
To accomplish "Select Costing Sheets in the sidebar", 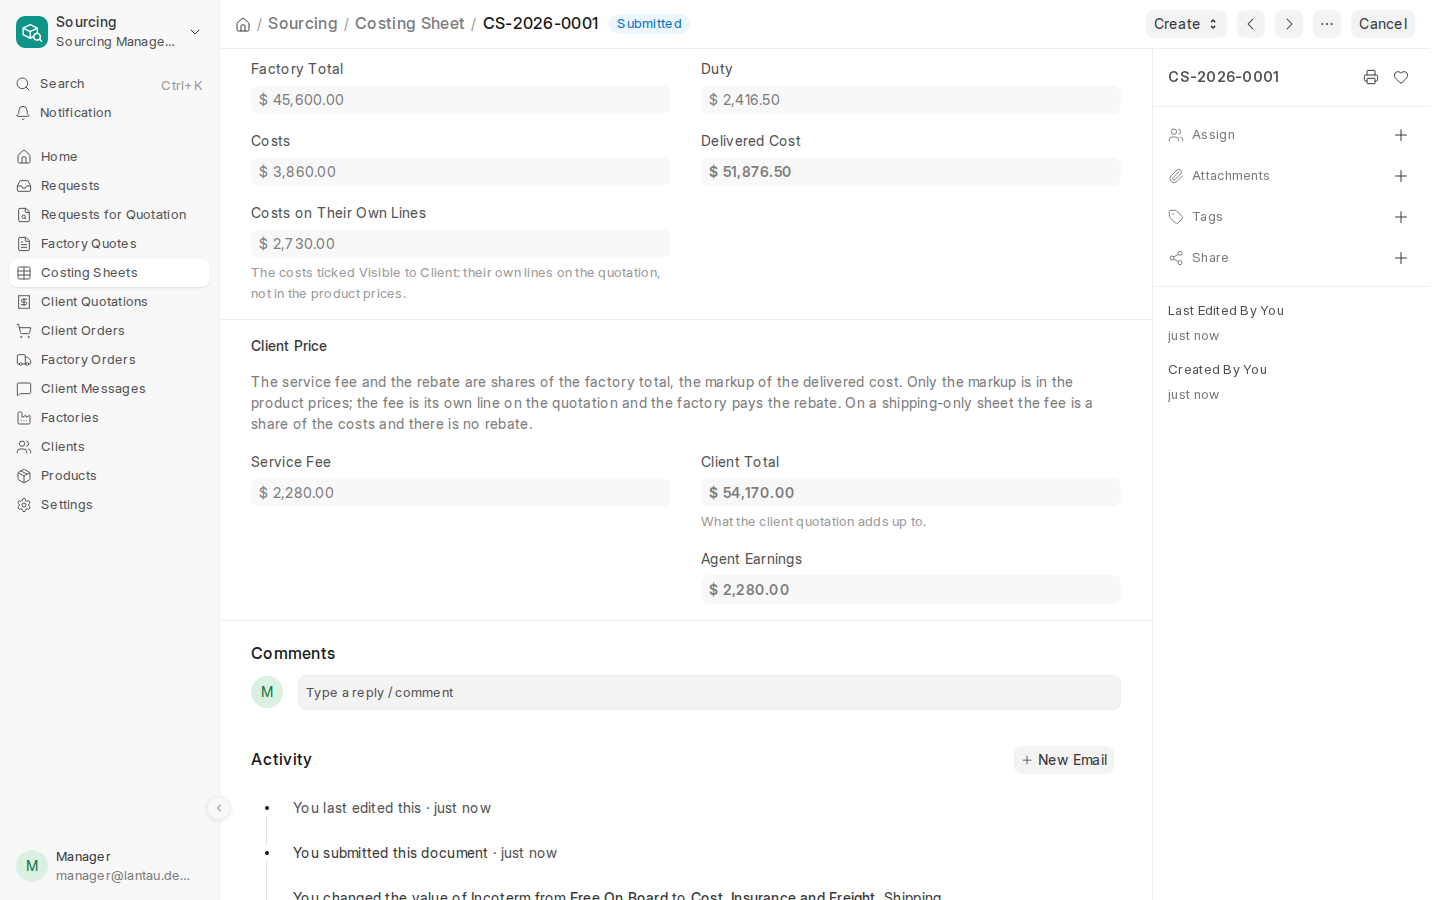I will (110, 273).
